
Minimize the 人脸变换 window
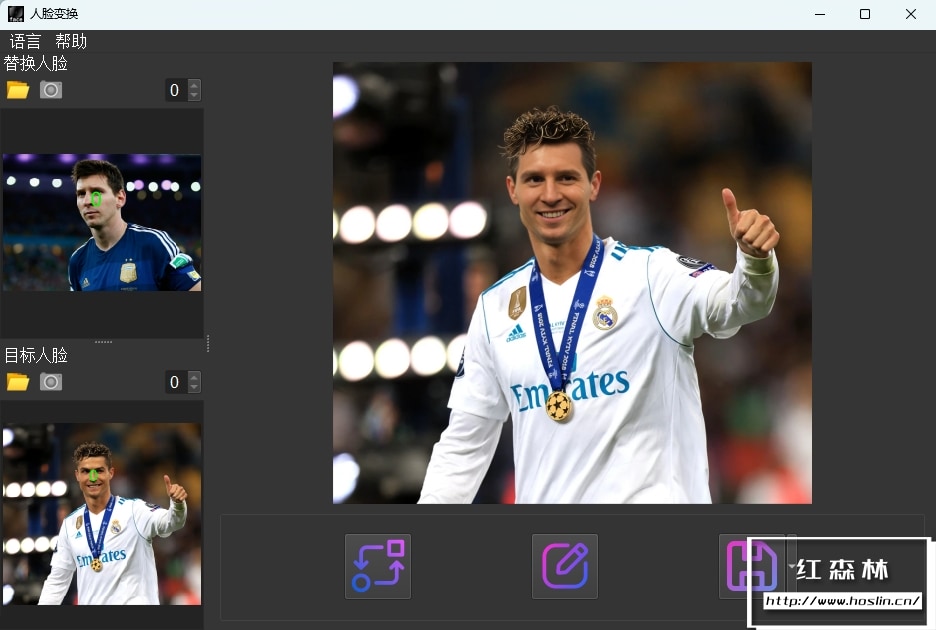click(x=820, y=14)
